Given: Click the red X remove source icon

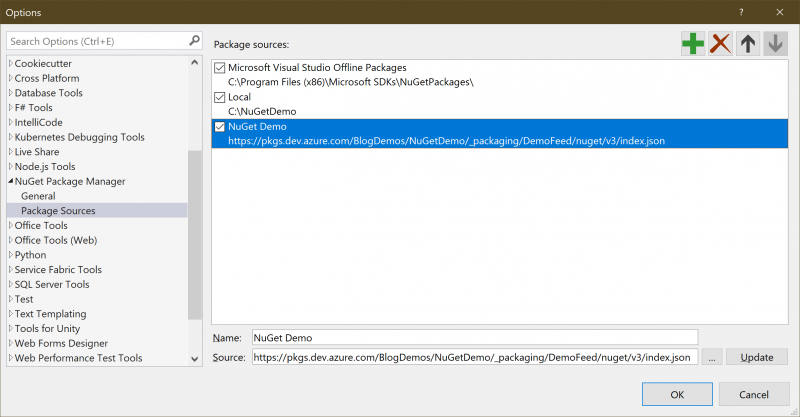Looking at the screenshot, I should (x=720, y=43).
